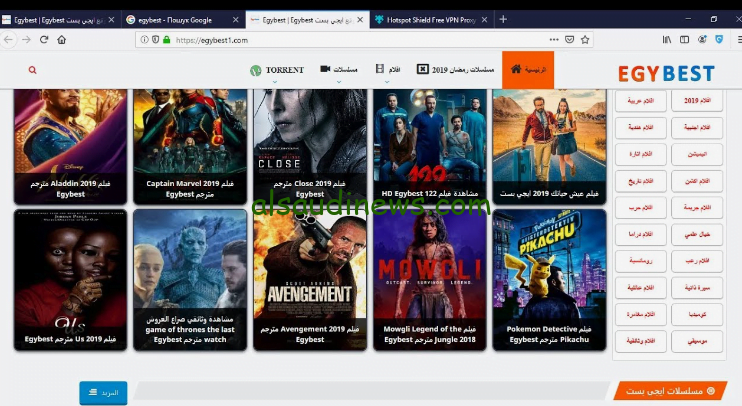
Task: Click the home icon in orange tab
Action: coord(516,69)
